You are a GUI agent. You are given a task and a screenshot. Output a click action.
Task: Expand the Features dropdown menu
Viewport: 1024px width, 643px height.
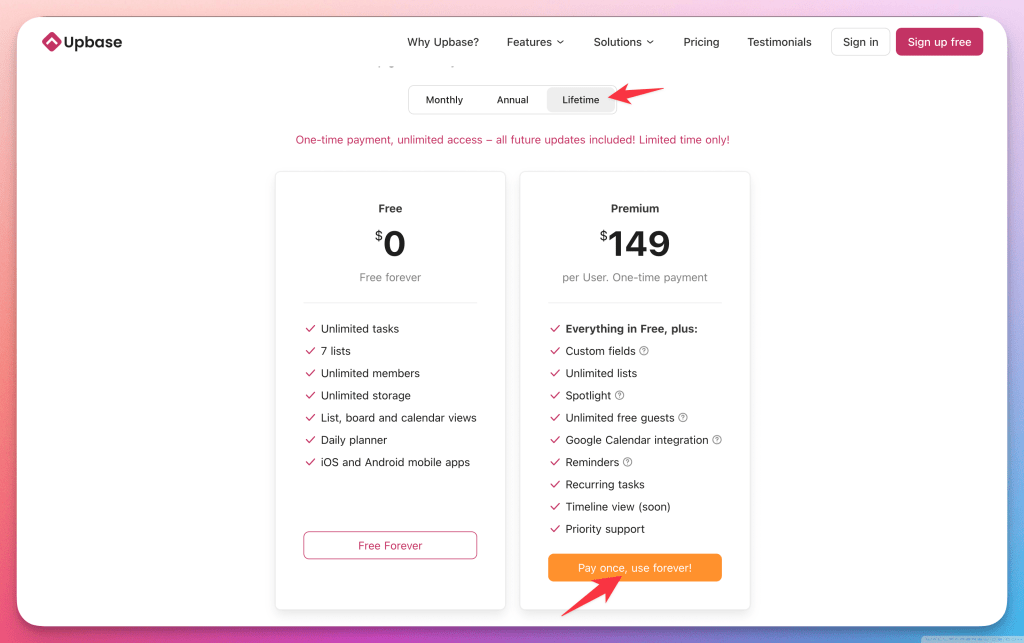[x=535, y=42]
